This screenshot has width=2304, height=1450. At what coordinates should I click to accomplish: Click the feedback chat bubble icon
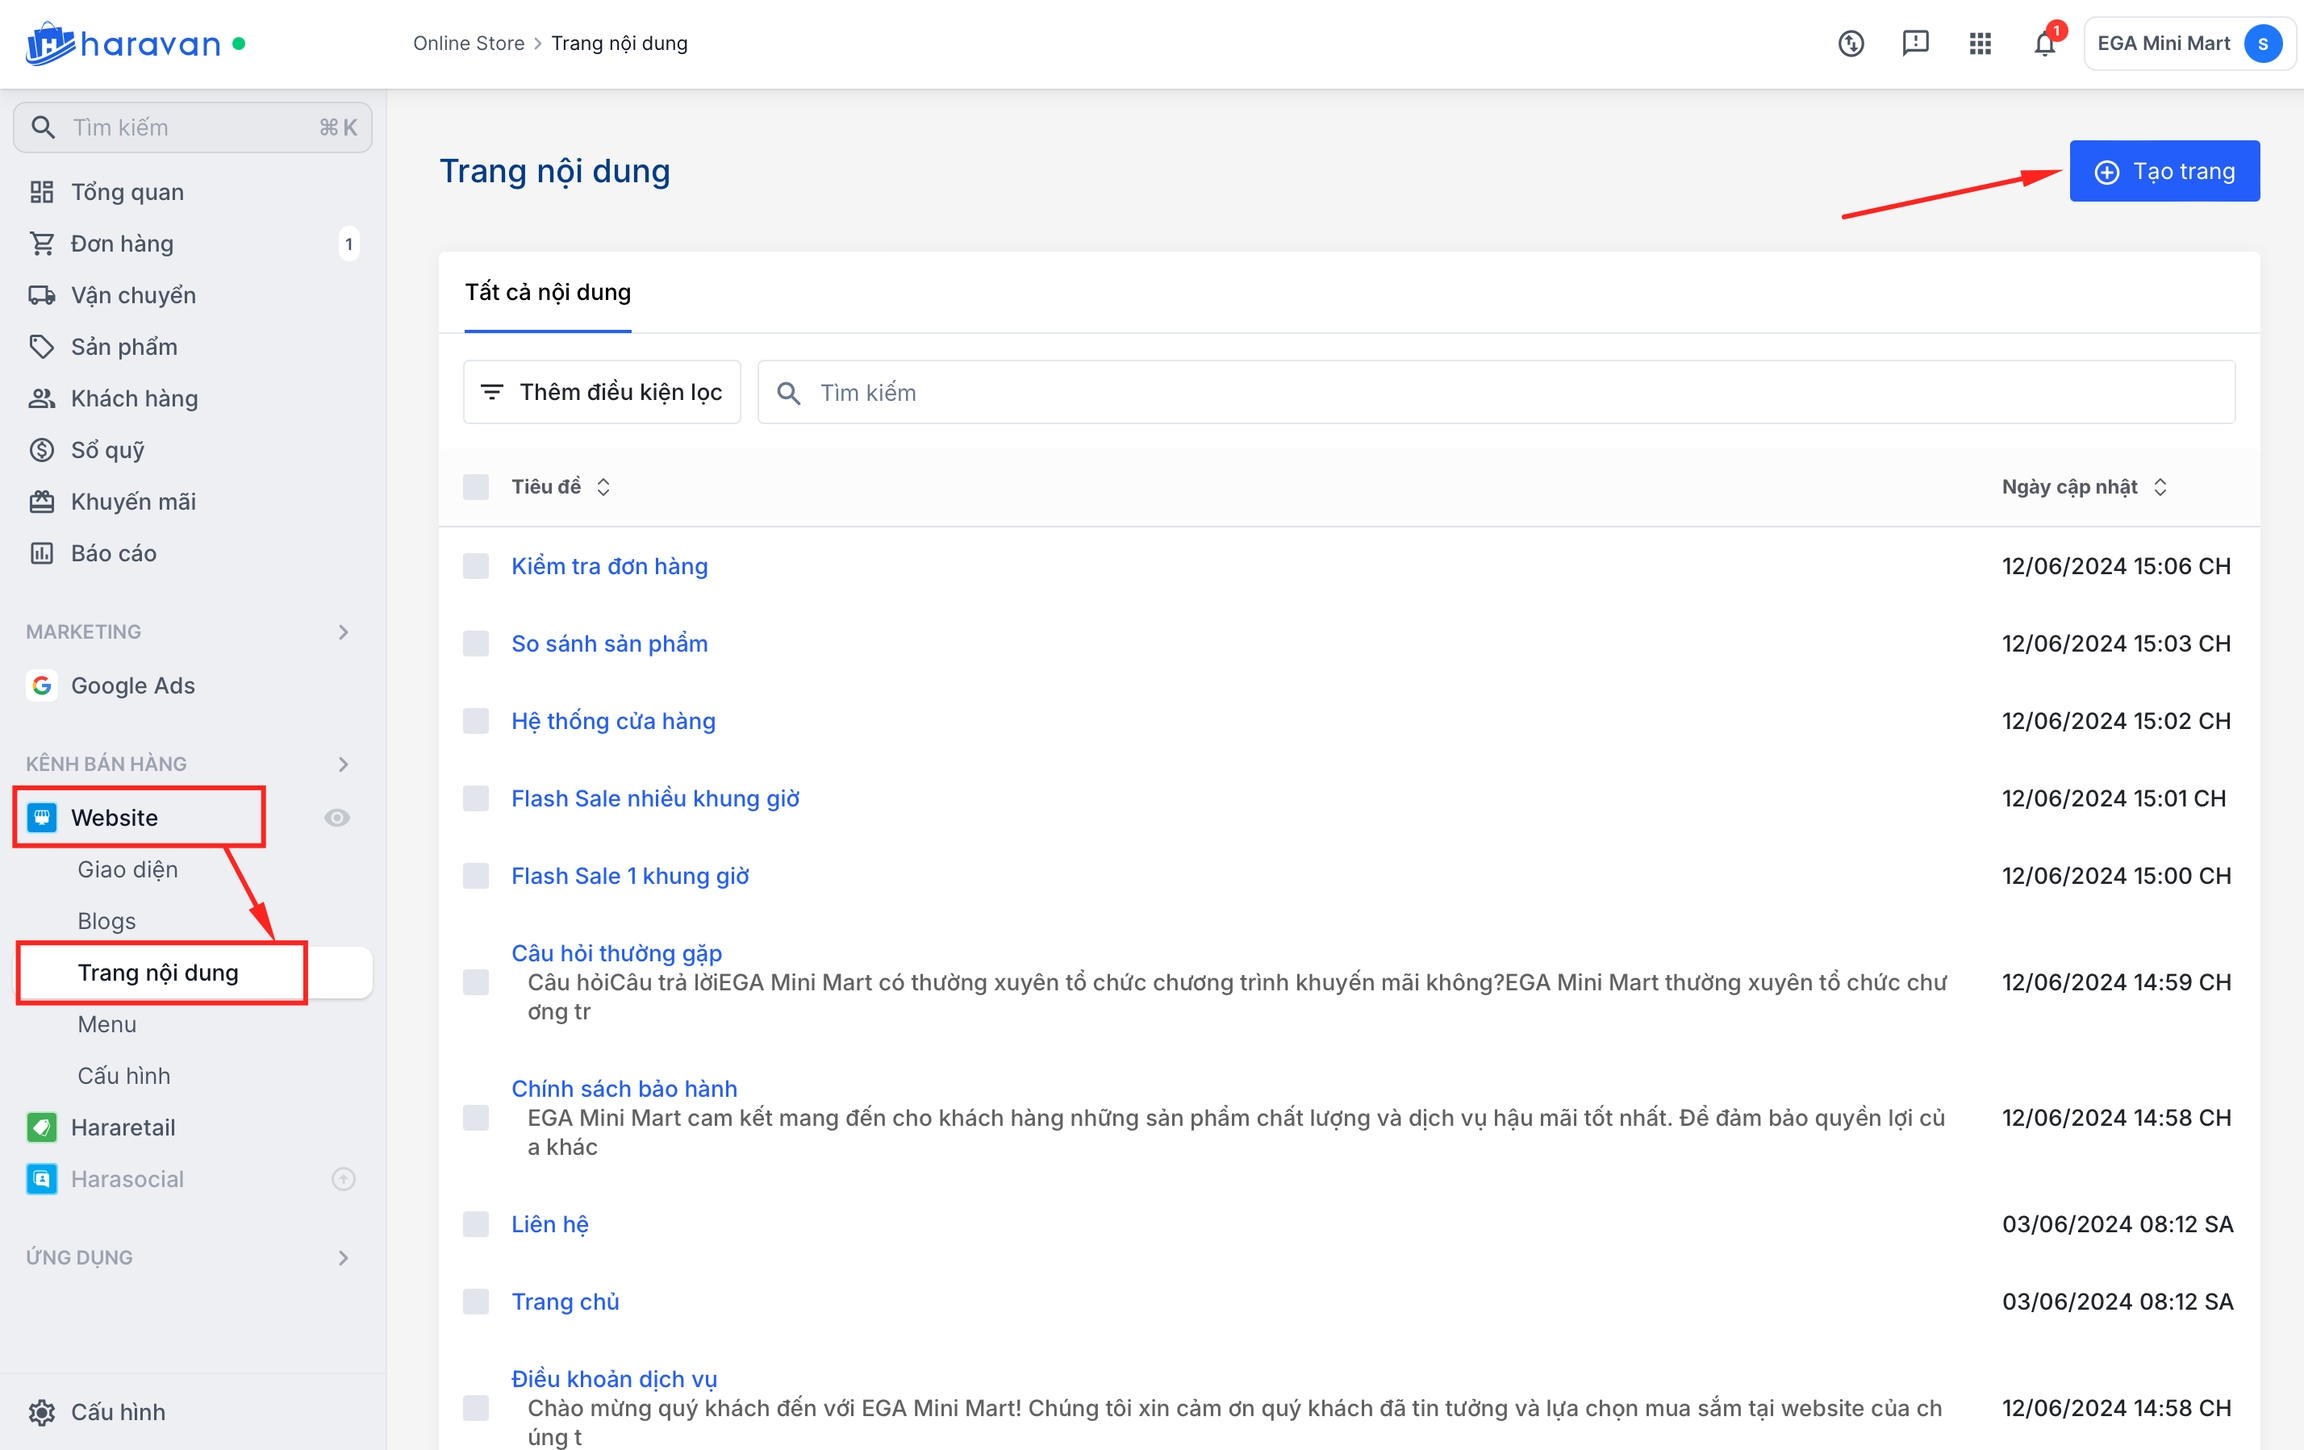[1915, 44]
